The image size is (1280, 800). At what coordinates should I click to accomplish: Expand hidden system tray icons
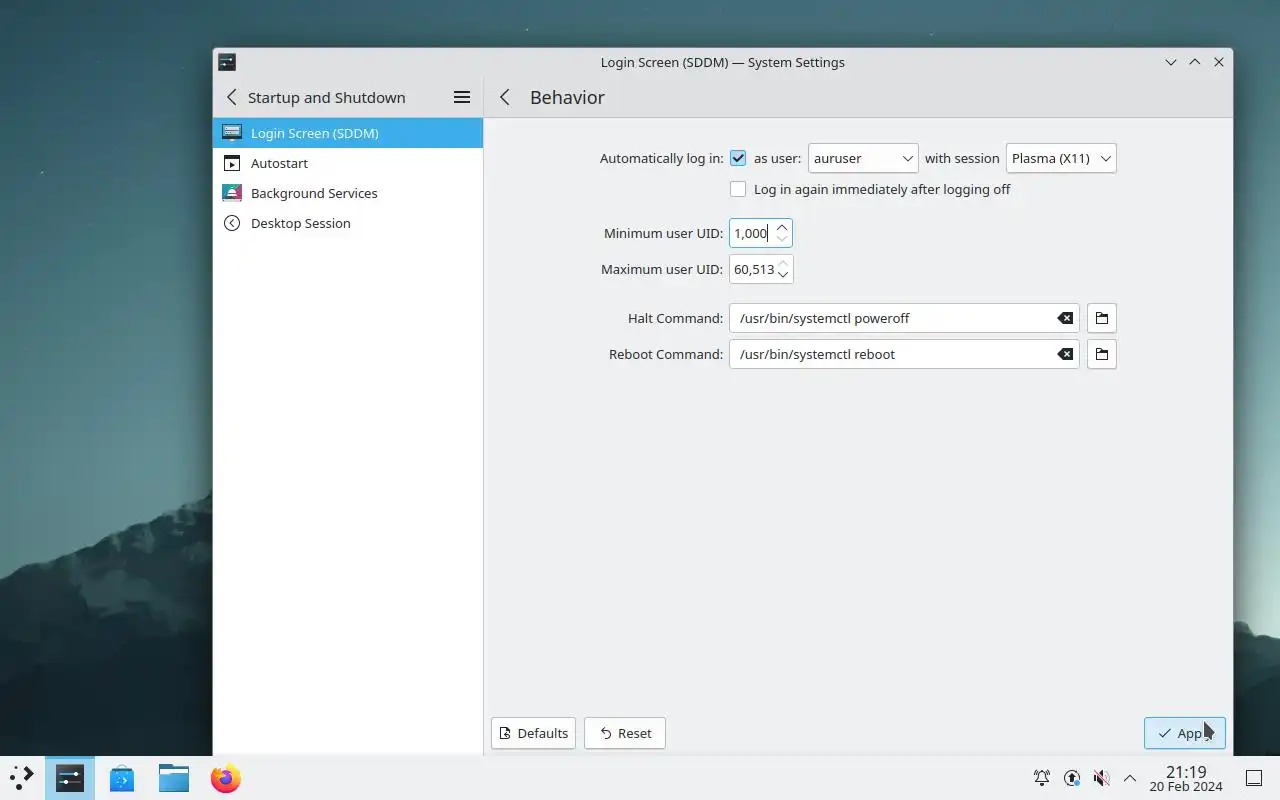tap(1130, 778)
